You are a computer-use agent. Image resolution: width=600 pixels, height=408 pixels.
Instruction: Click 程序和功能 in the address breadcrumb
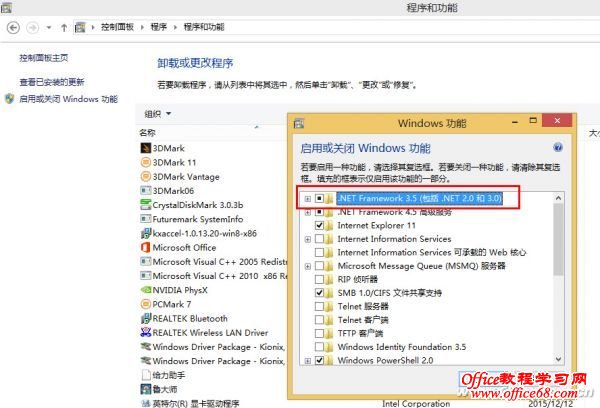point(204,27)
